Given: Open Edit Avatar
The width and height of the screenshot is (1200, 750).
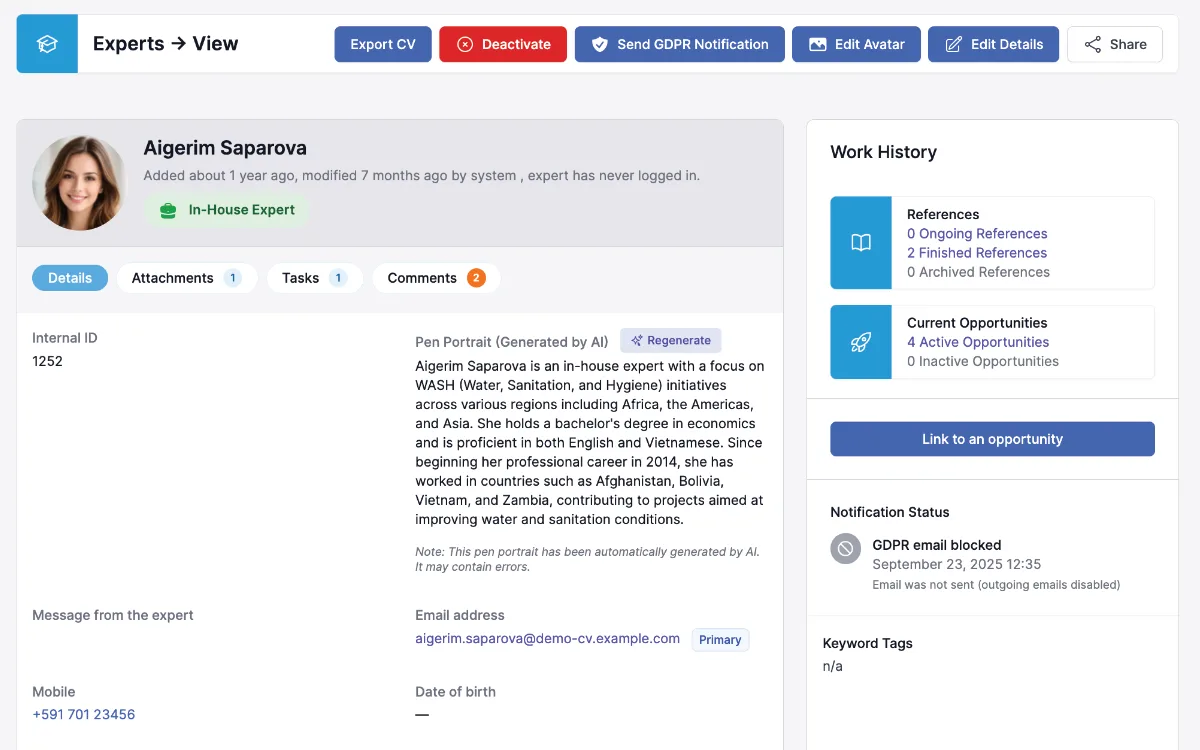Looking at the screenshot, I should click(857, 44).
